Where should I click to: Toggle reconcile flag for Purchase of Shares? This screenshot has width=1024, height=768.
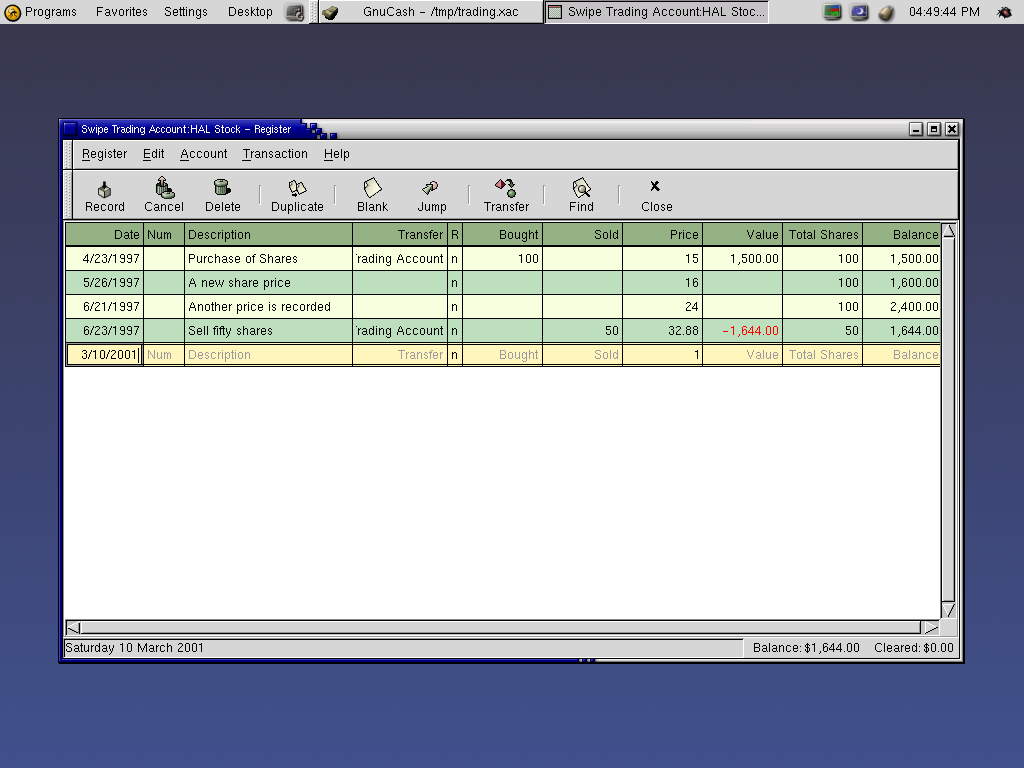(x=455, y=259)
